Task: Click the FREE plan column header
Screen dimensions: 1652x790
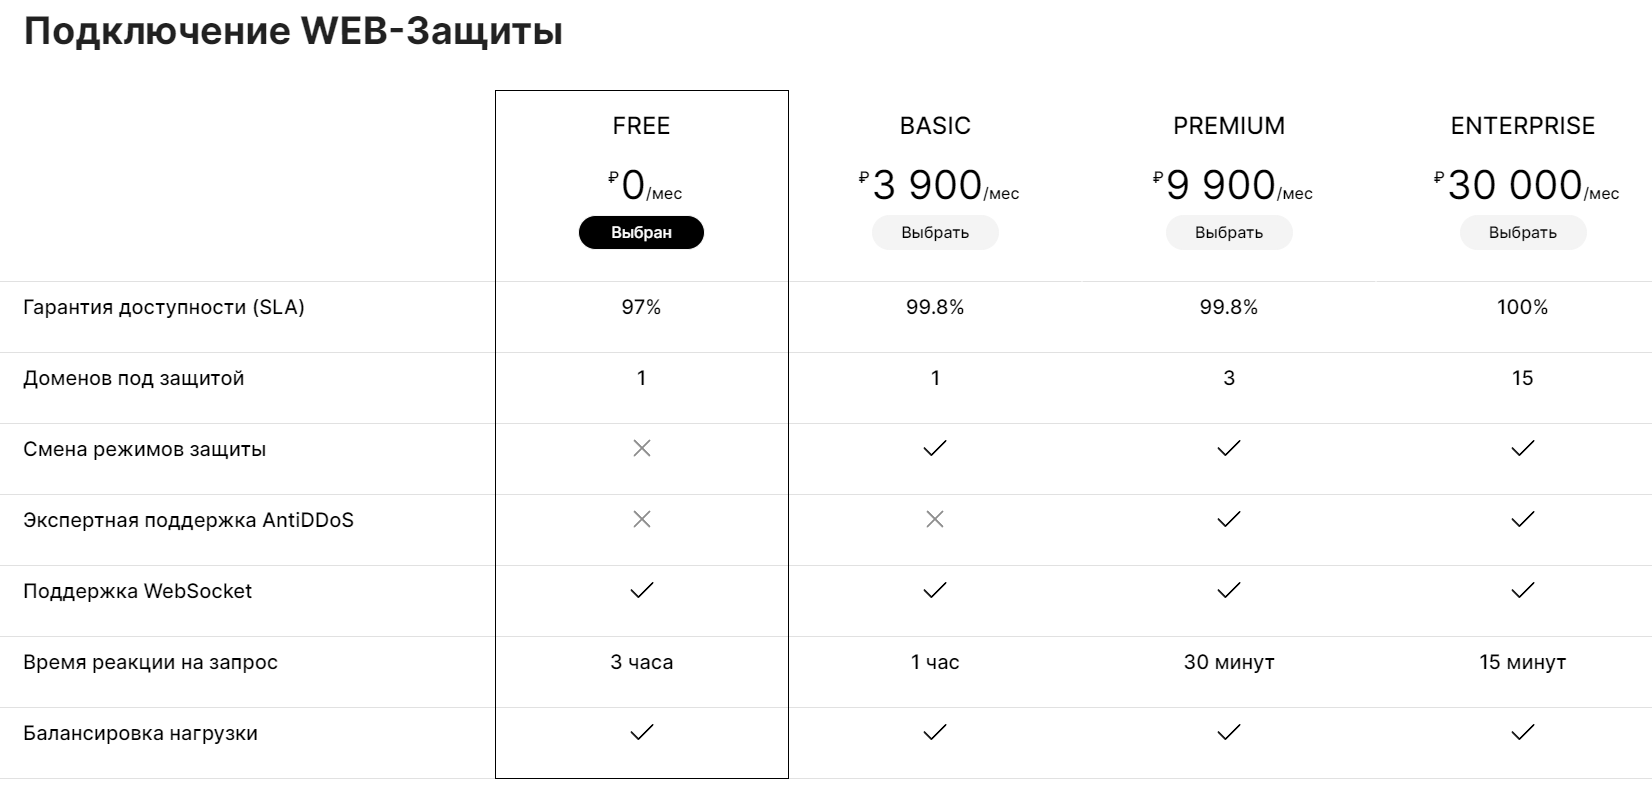Action: (641, 126)
